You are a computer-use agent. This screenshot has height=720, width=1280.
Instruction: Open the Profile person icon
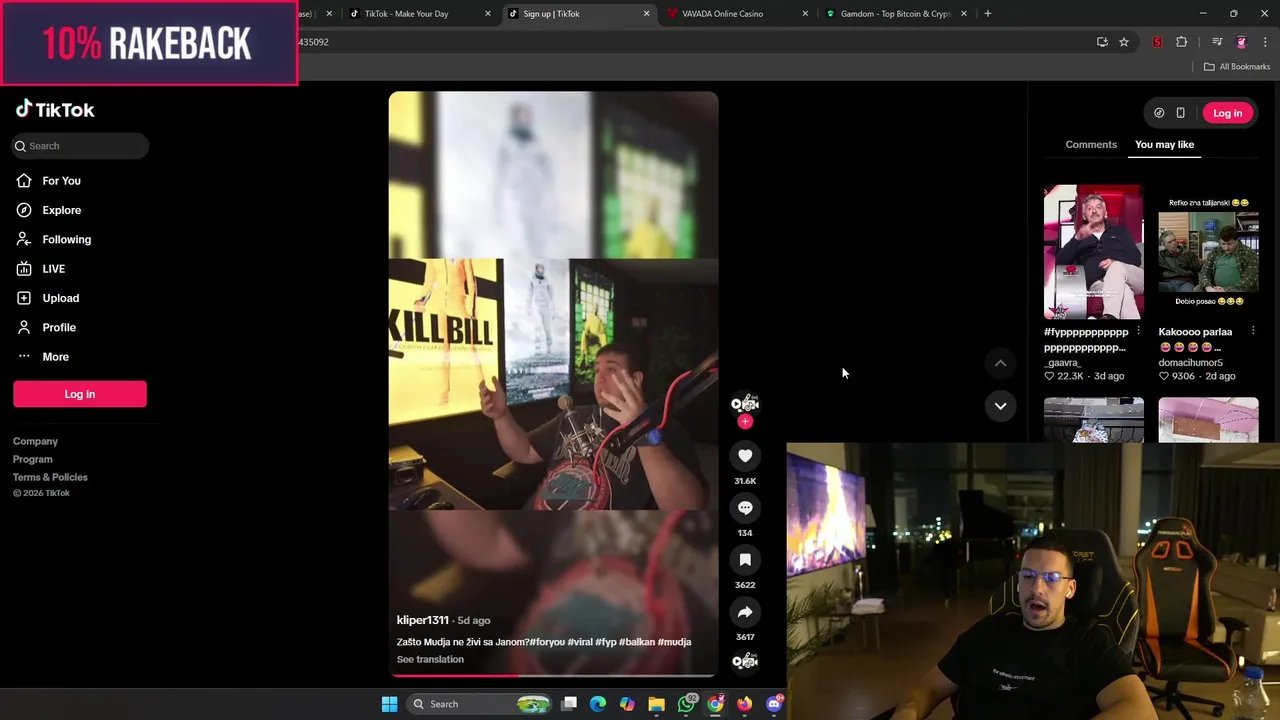pos(24,327)
